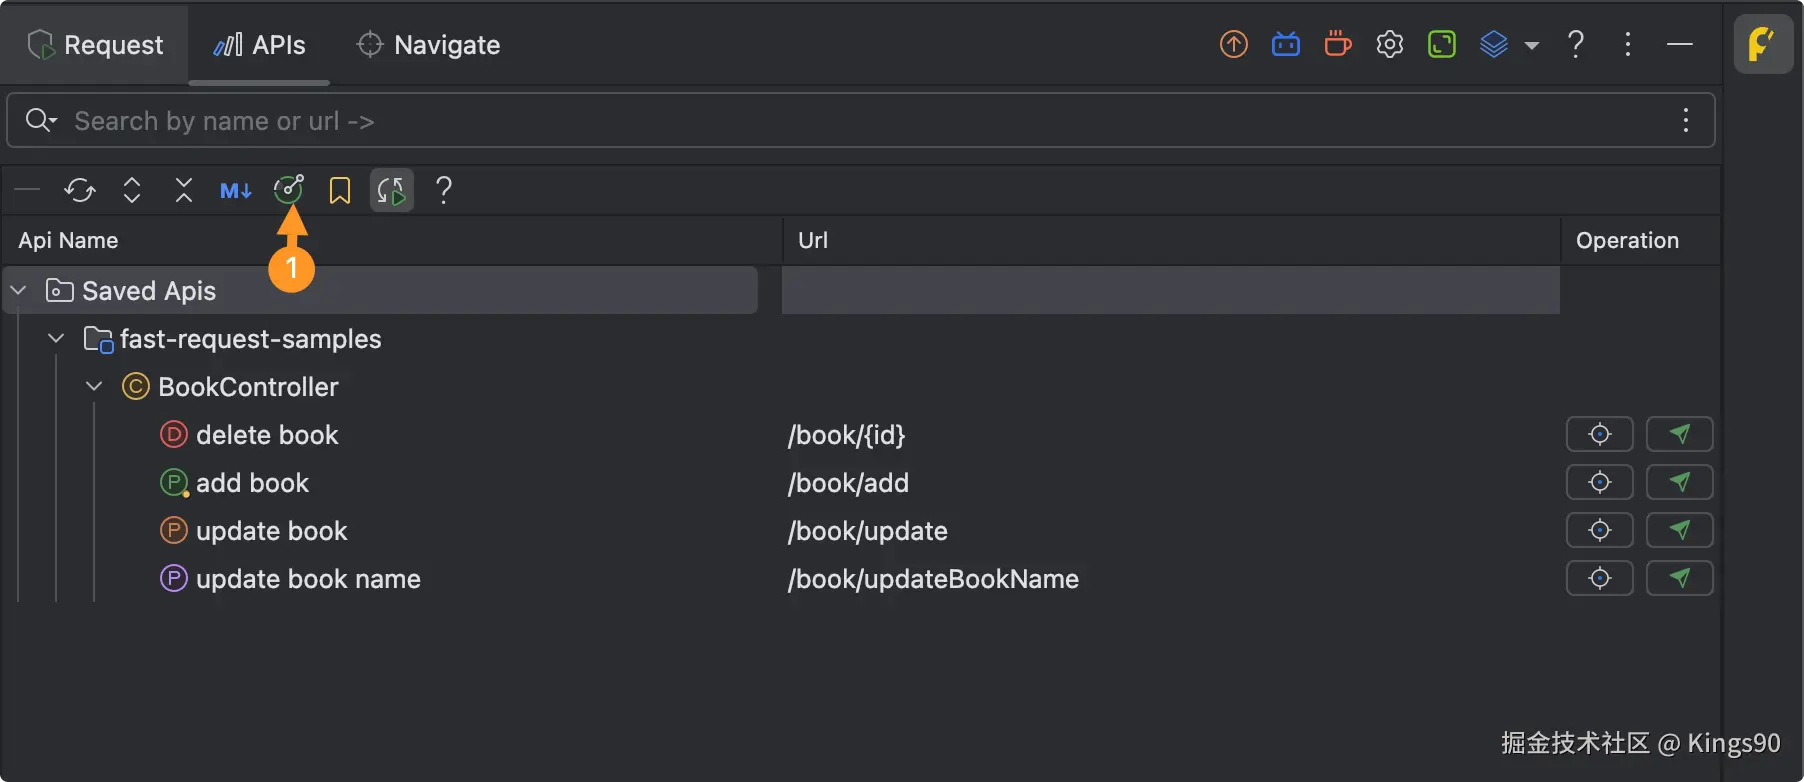Open the layers dropdown arrow
Screen dimensions: 1804x782
click(1532, 45)
